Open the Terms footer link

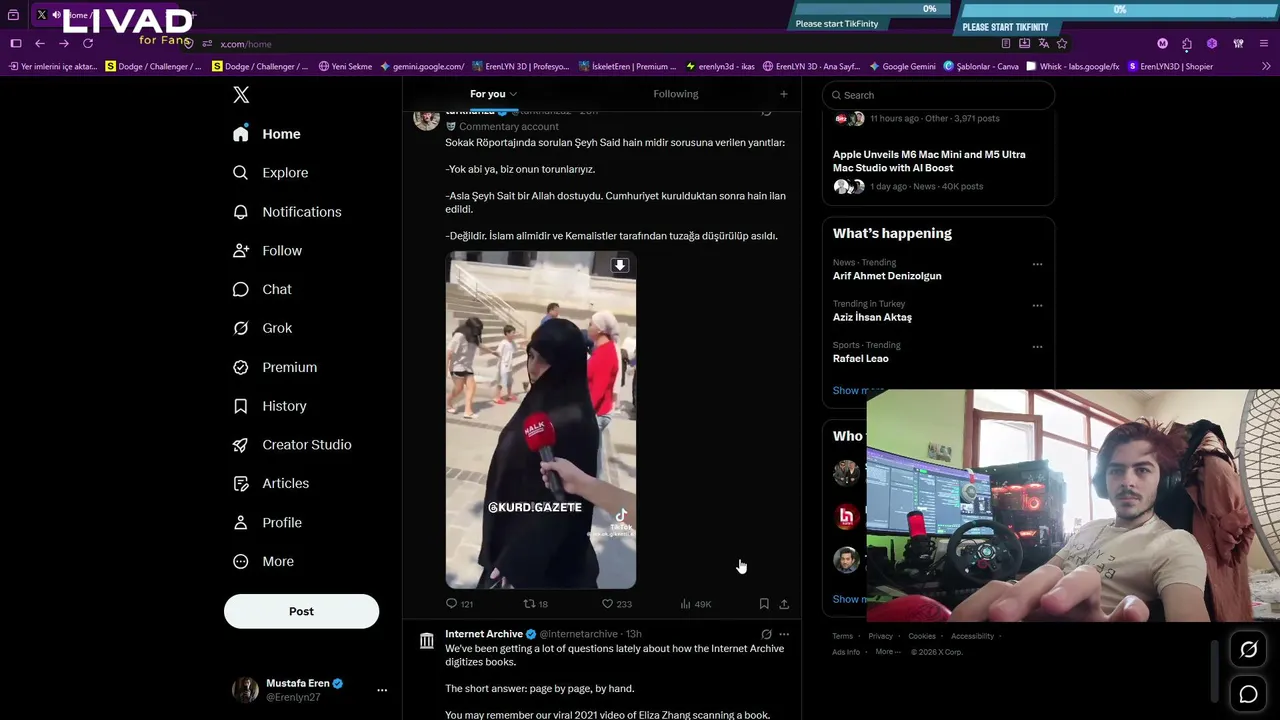click(843, 636)
